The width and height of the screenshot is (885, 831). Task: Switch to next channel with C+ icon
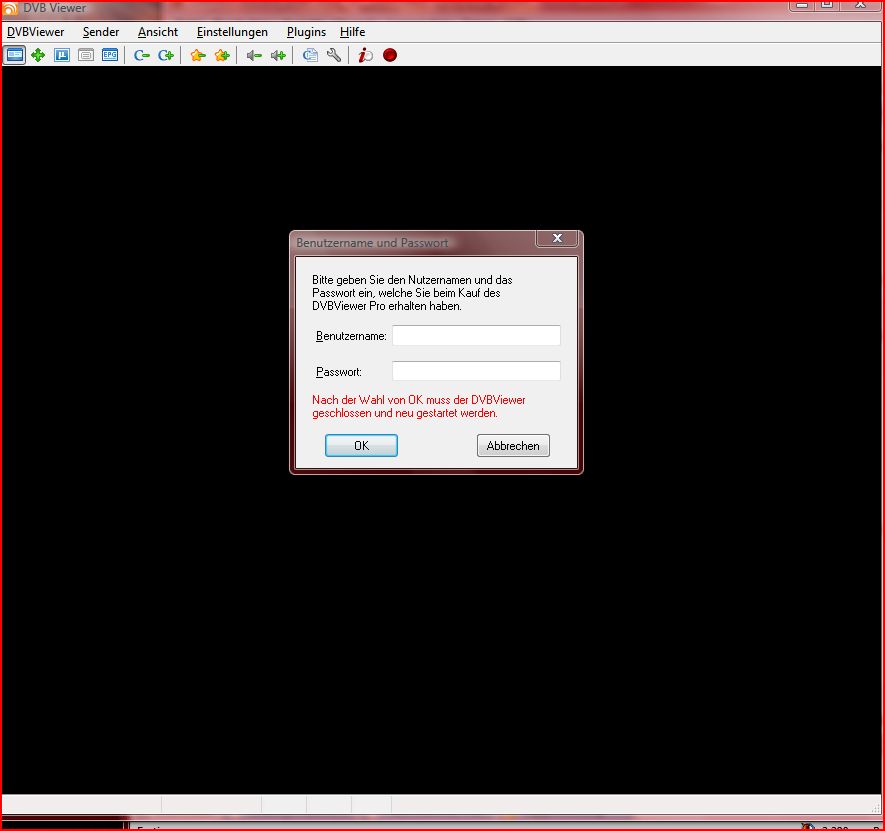coord(166,55)
